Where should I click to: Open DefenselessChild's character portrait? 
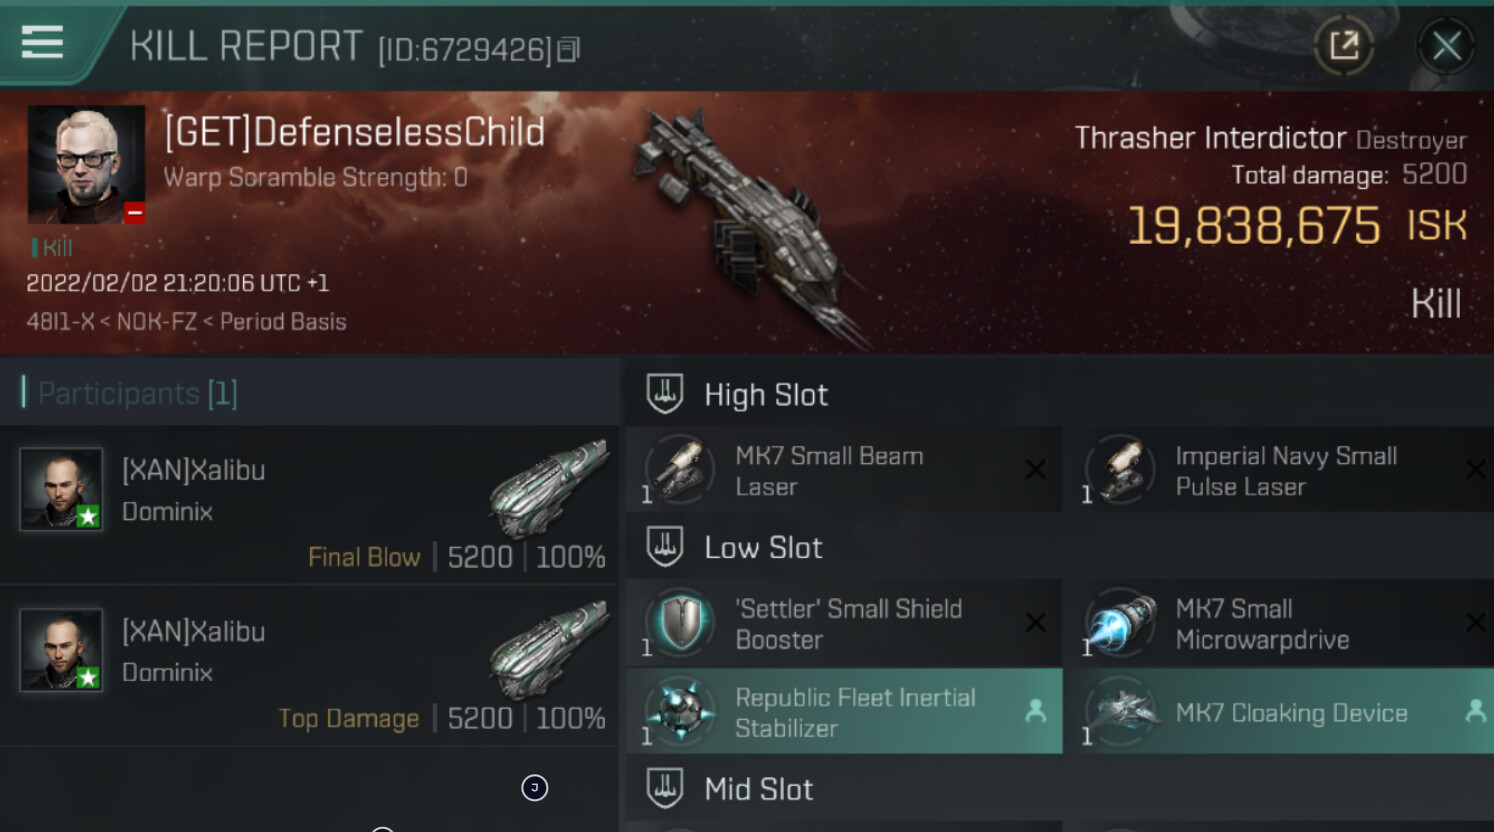tap(86, 164)
